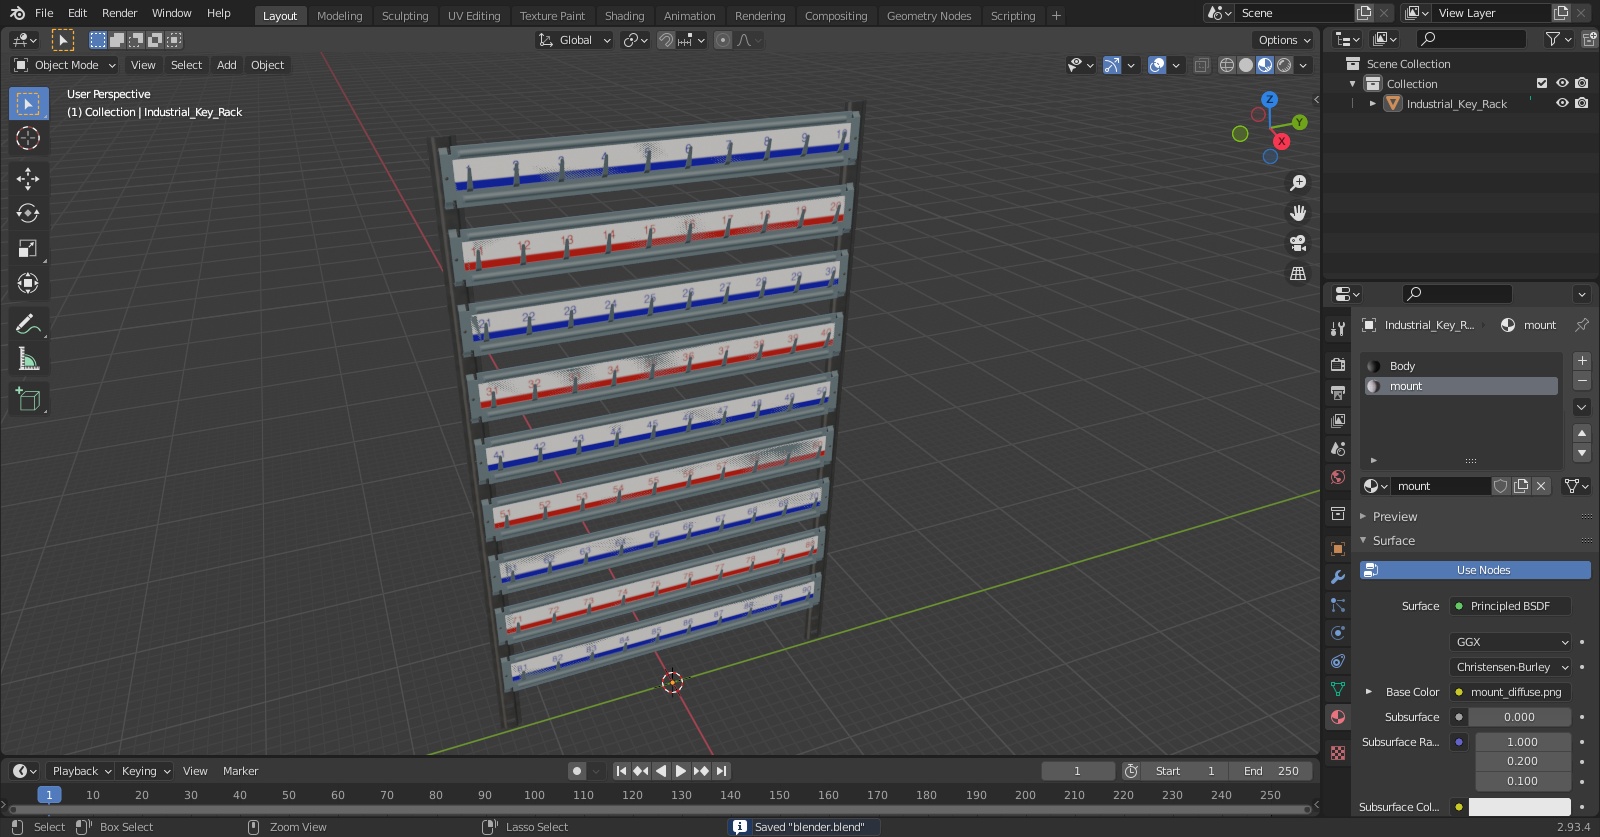Expand Industrial_Key_Rack in outliner
1600x837 pixels.
(x=1373, y=104)
